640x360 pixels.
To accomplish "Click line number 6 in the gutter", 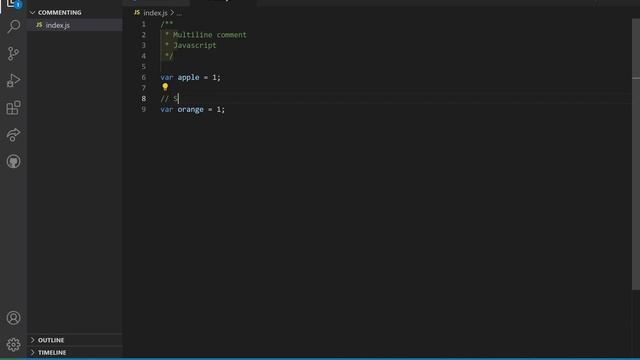I will (x=144, y=77).
